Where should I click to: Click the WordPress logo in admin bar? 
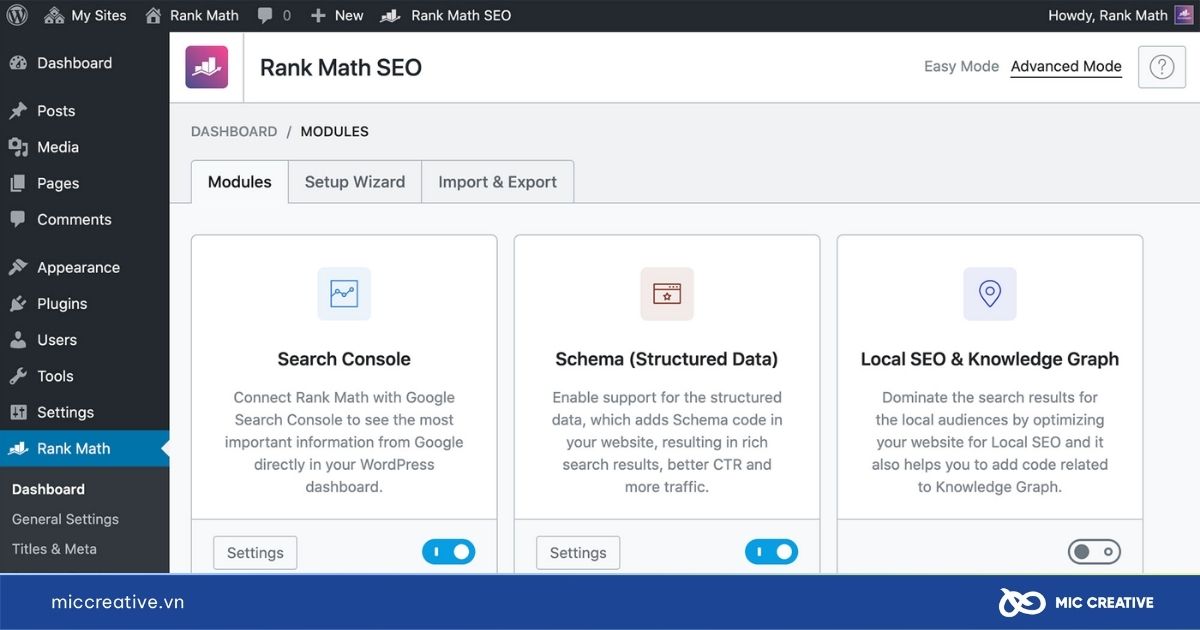click(x=17, y=15)
